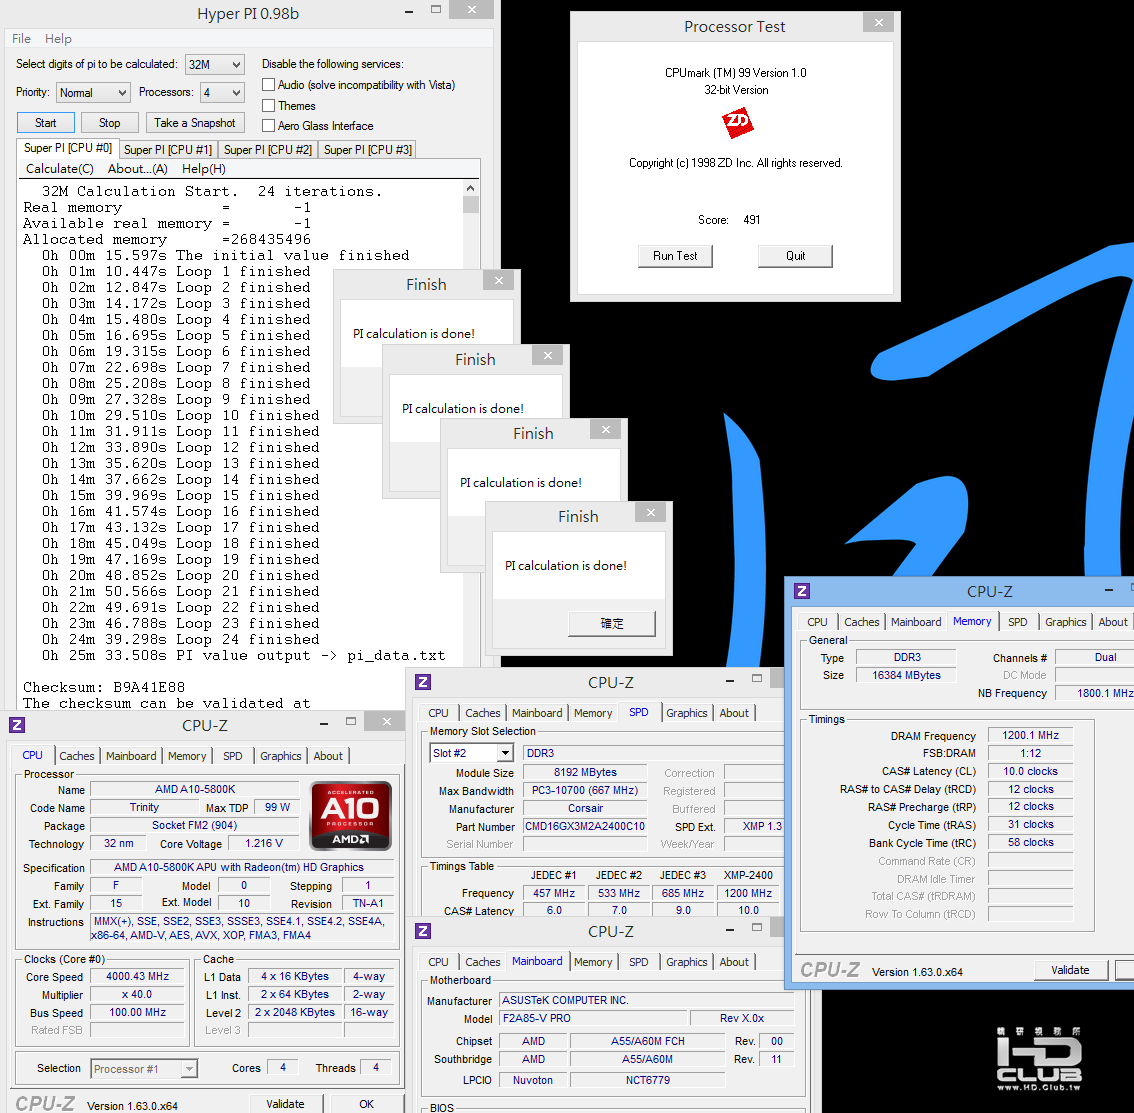Open the pi digits 32M dropdown

click(x=215, y=64)
